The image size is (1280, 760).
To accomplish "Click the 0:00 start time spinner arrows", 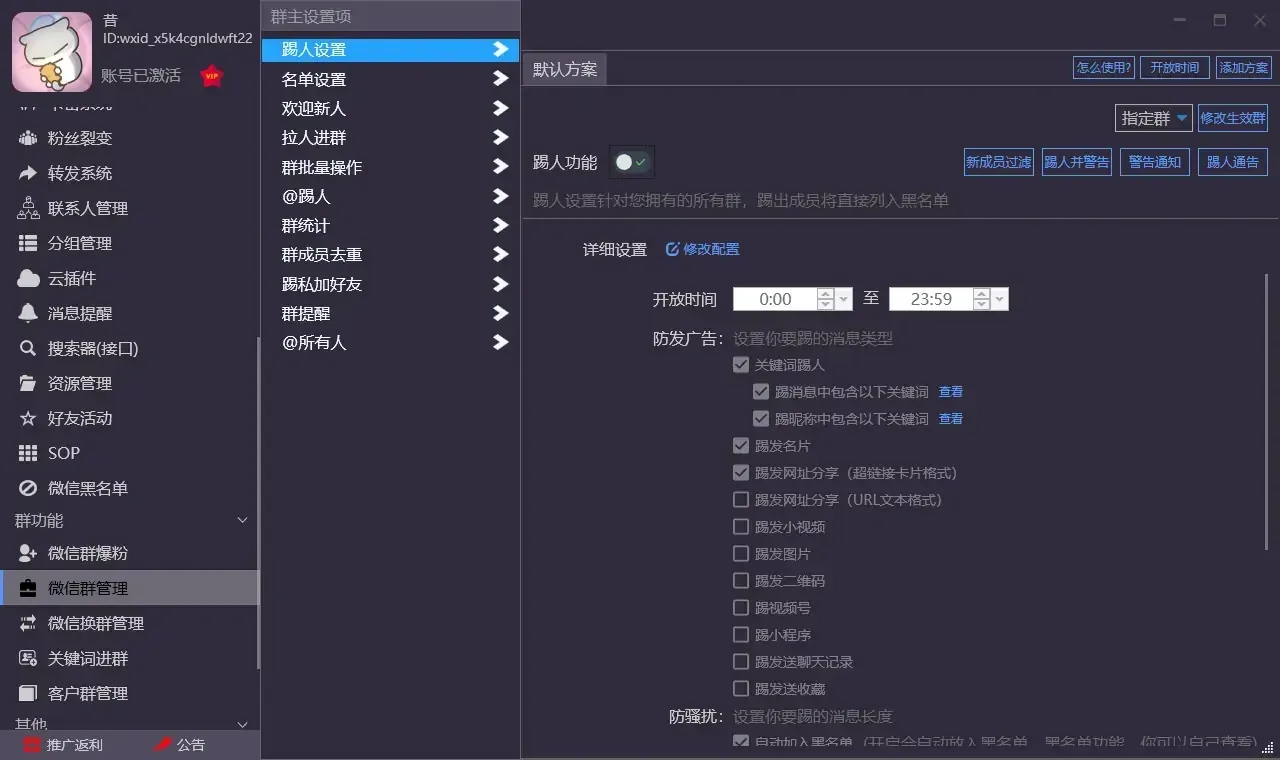I will point(826,299).
